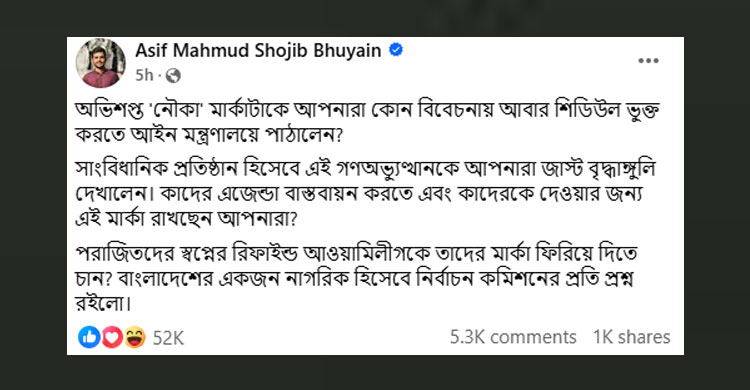Click the line ending with পাঠালেন?
The width and height of the screenshot is (750, 390).
pos(210,135)
